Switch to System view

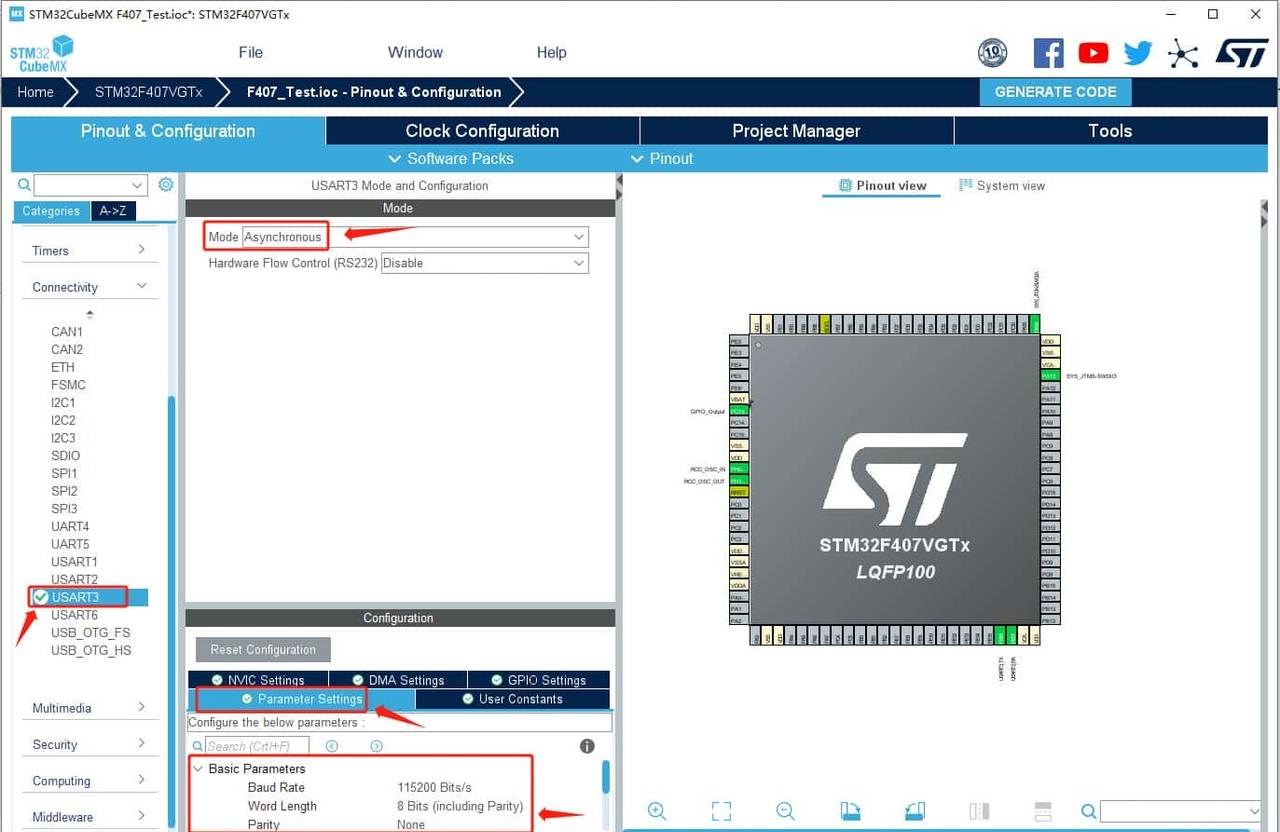pos(1003,185)
